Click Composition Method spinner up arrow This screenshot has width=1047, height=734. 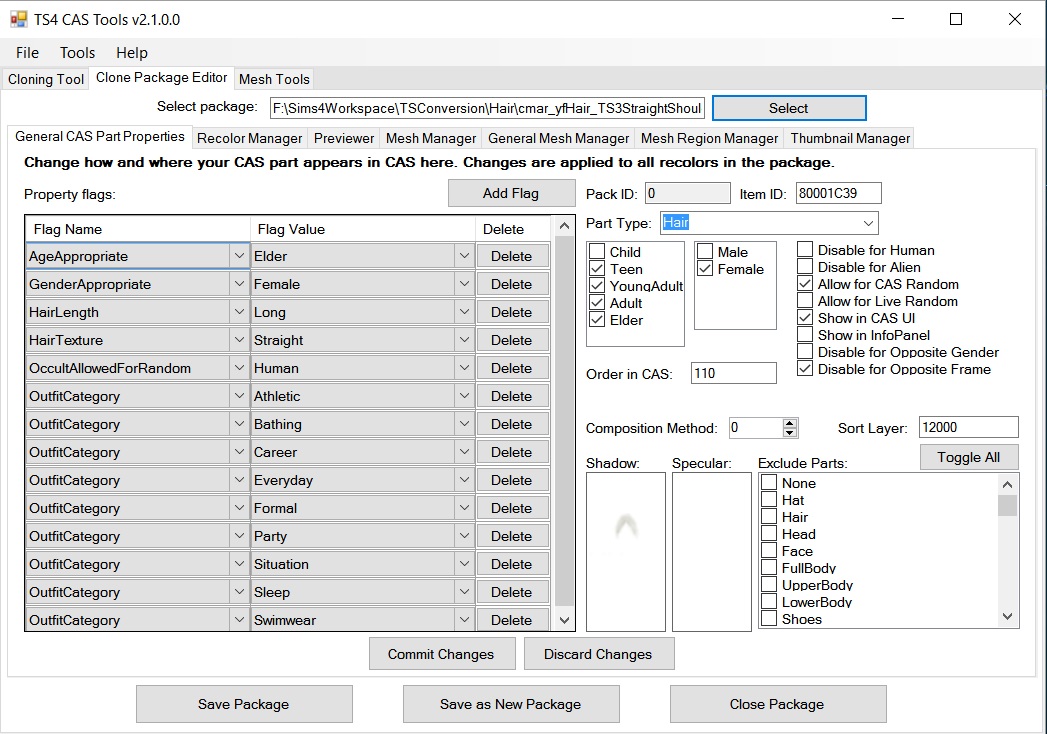(x=790, y=423)
